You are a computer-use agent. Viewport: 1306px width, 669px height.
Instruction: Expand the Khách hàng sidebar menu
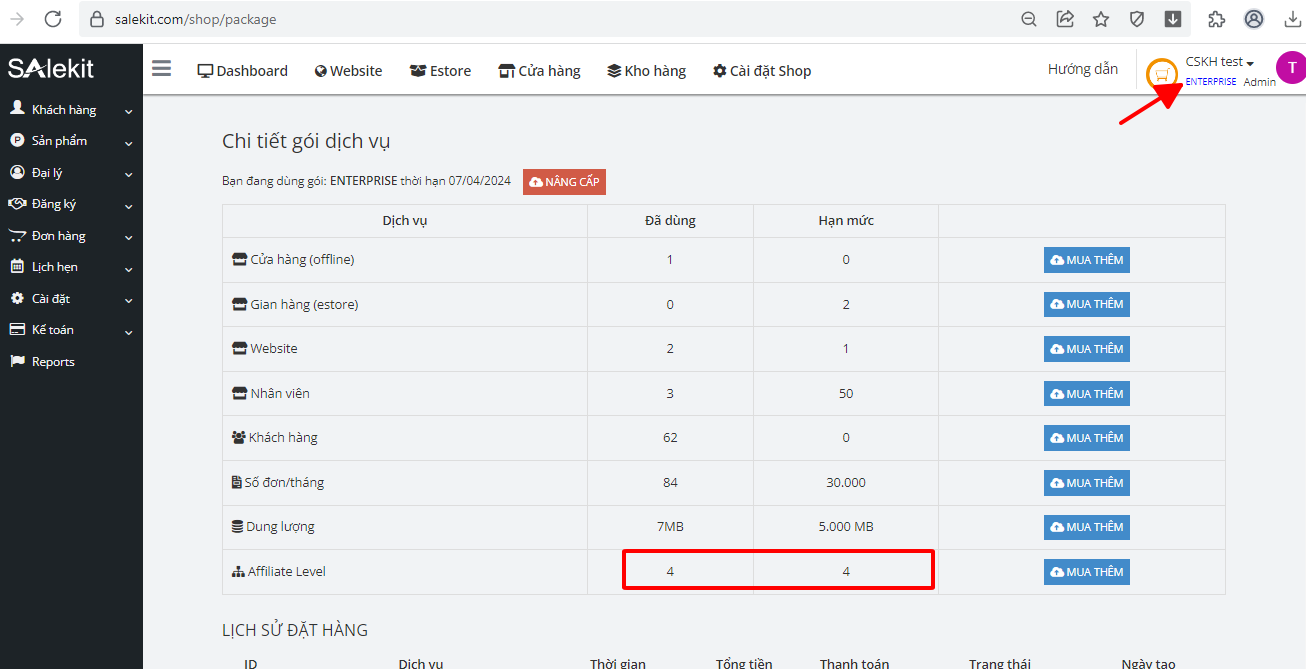pos(70,110)
